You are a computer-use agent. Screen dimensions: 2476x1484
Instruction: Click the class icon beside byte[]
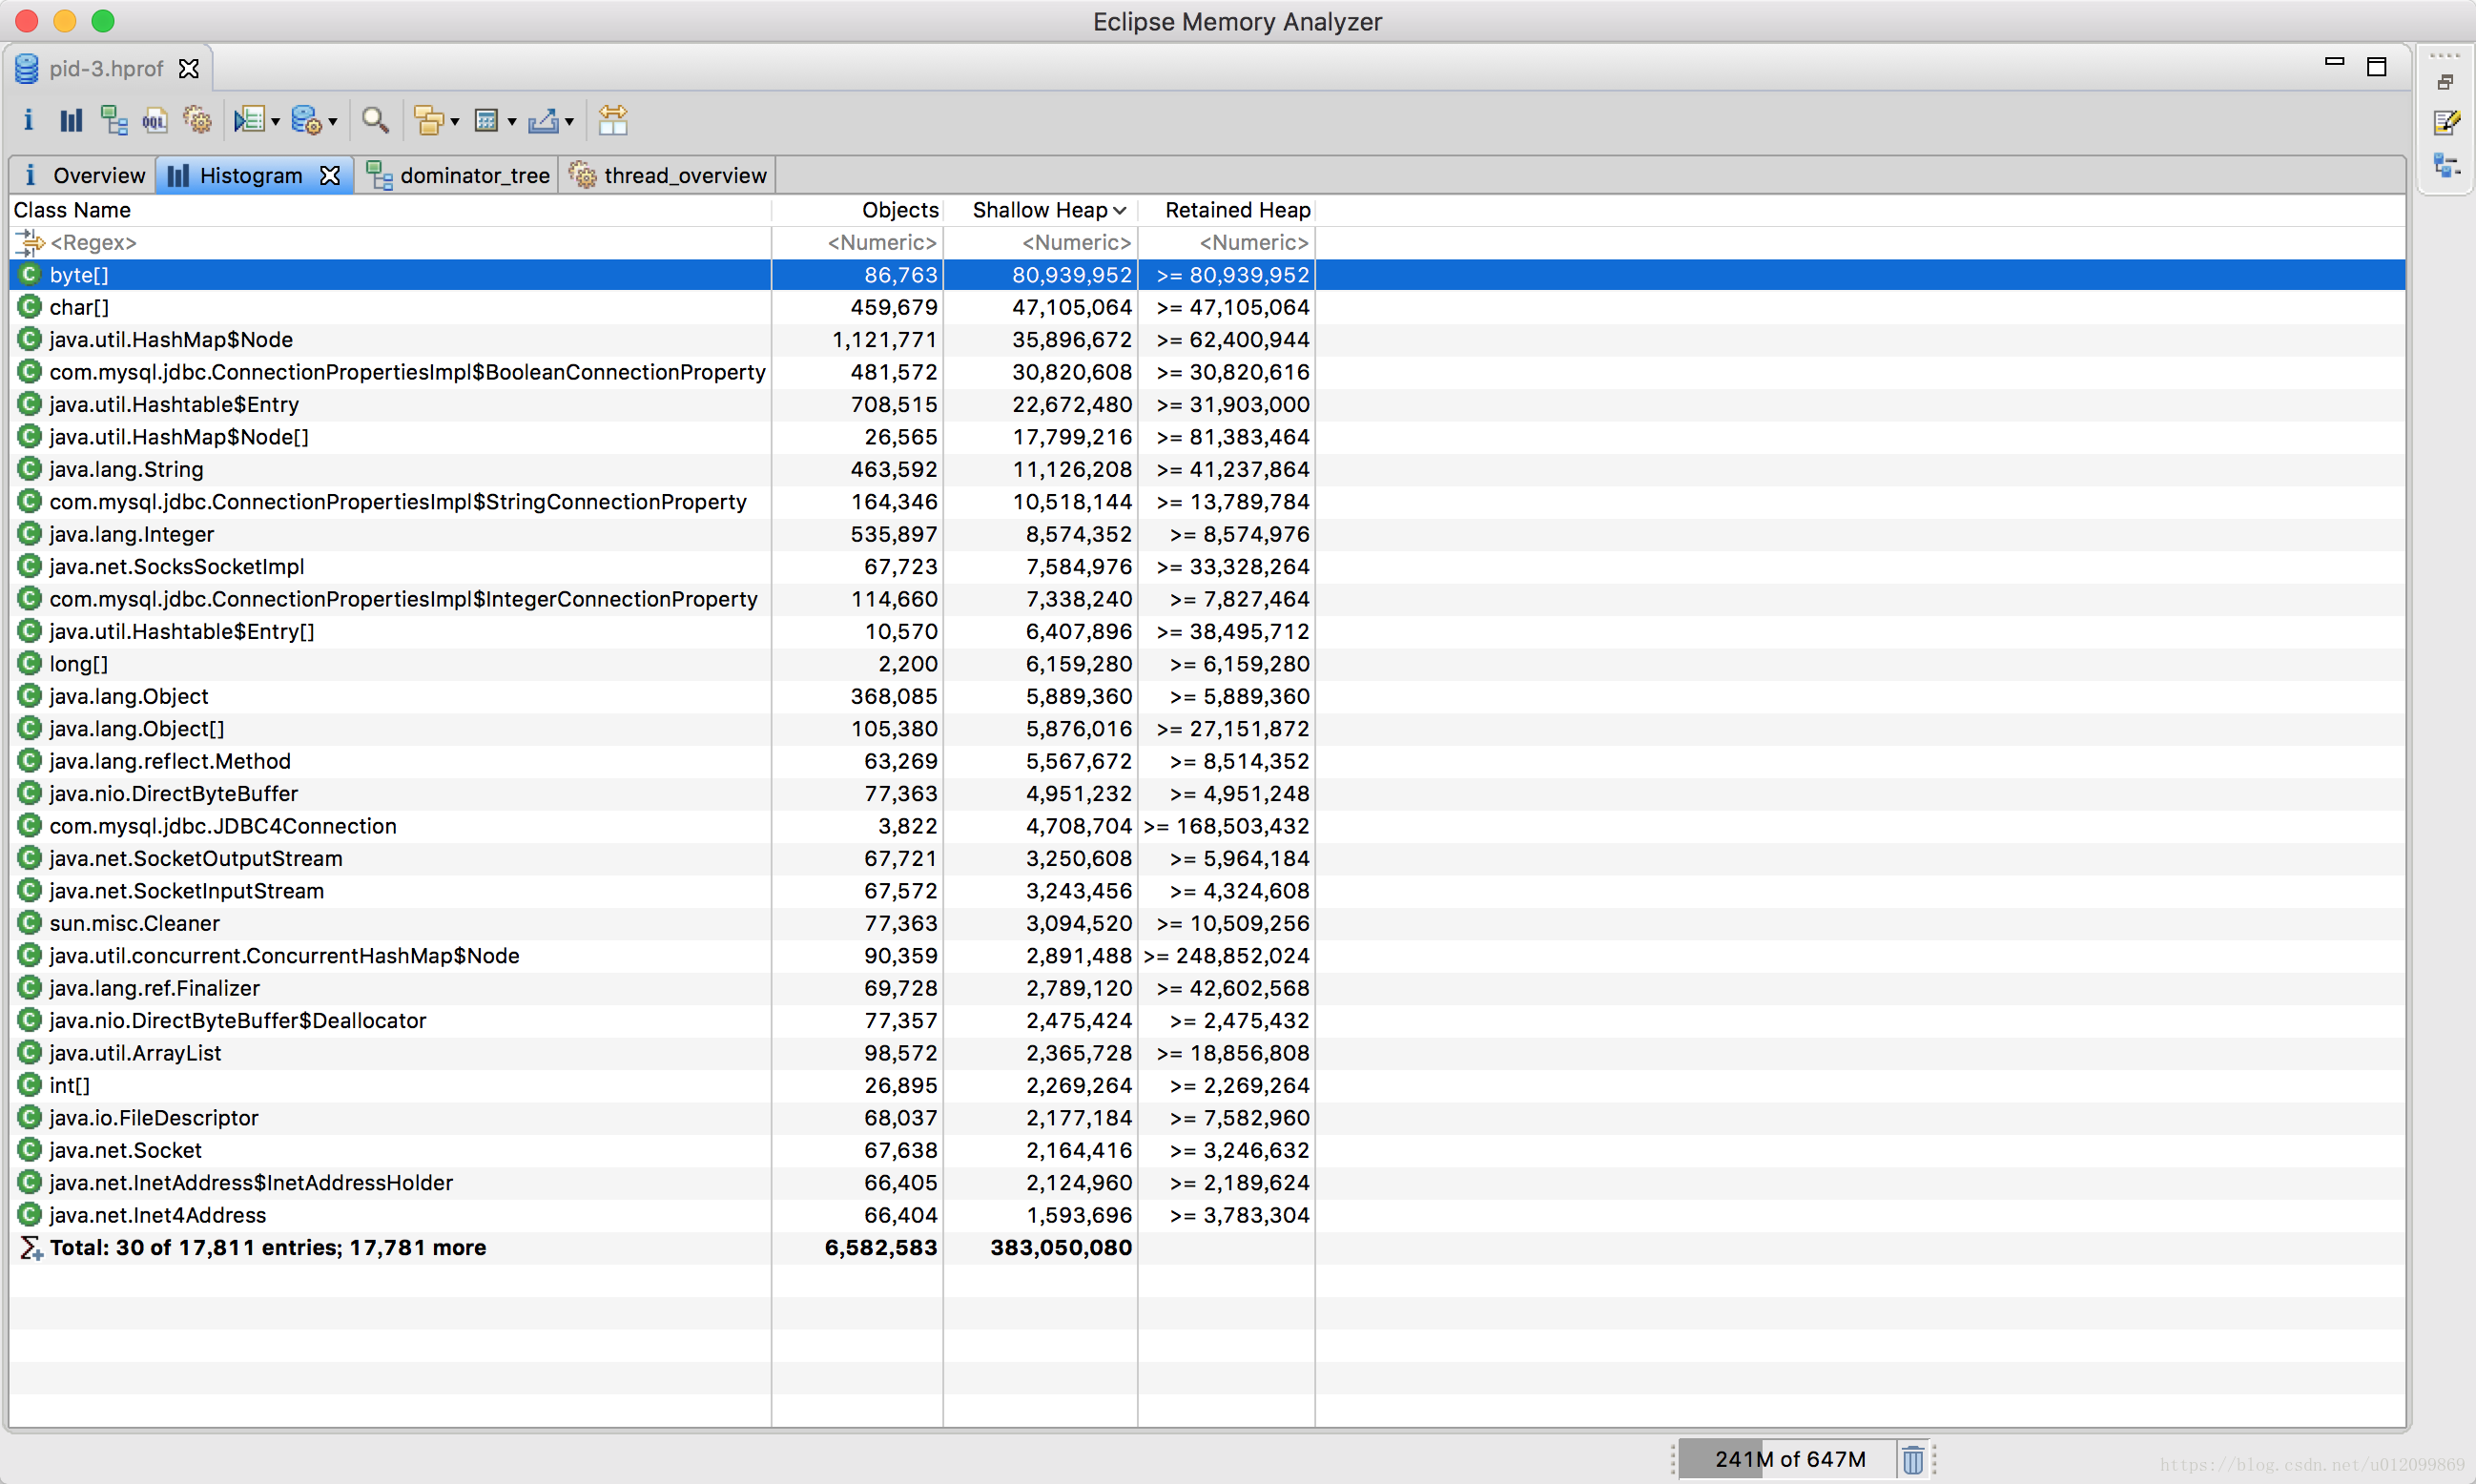coord(30,274)
